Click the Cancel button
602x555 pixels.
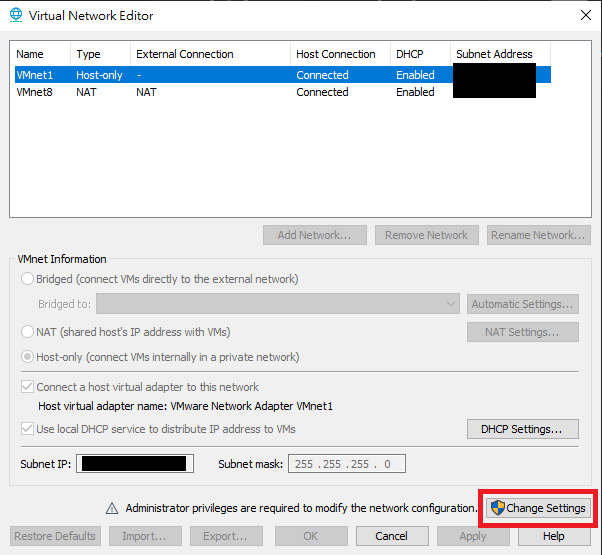pos(392,536)
